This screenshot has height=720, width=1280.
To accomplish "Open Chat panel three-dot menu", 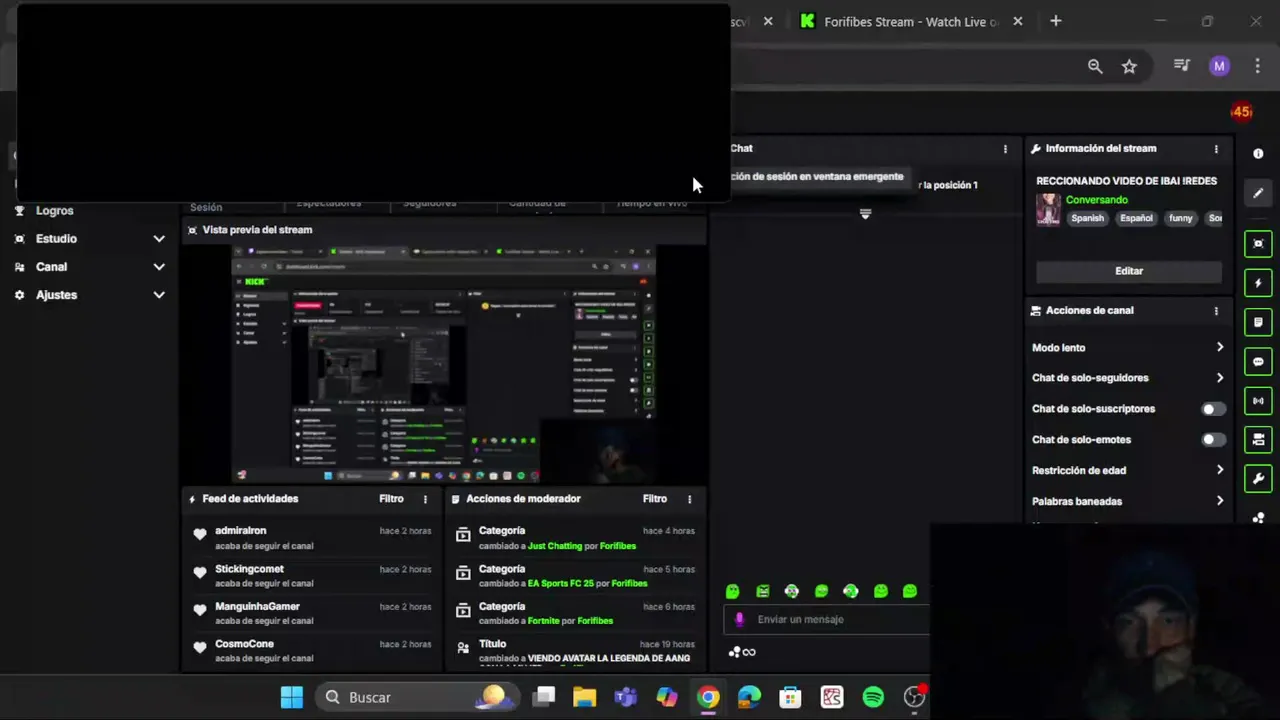I will click(1005, 149).
